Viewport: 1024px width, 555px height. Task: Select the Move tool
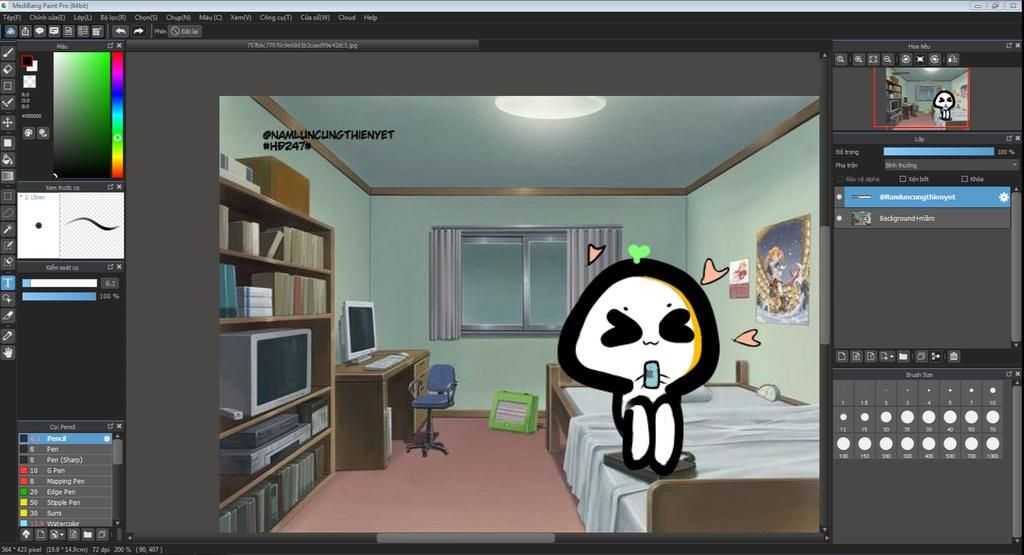pyautogui.click(x=8, y=122)
